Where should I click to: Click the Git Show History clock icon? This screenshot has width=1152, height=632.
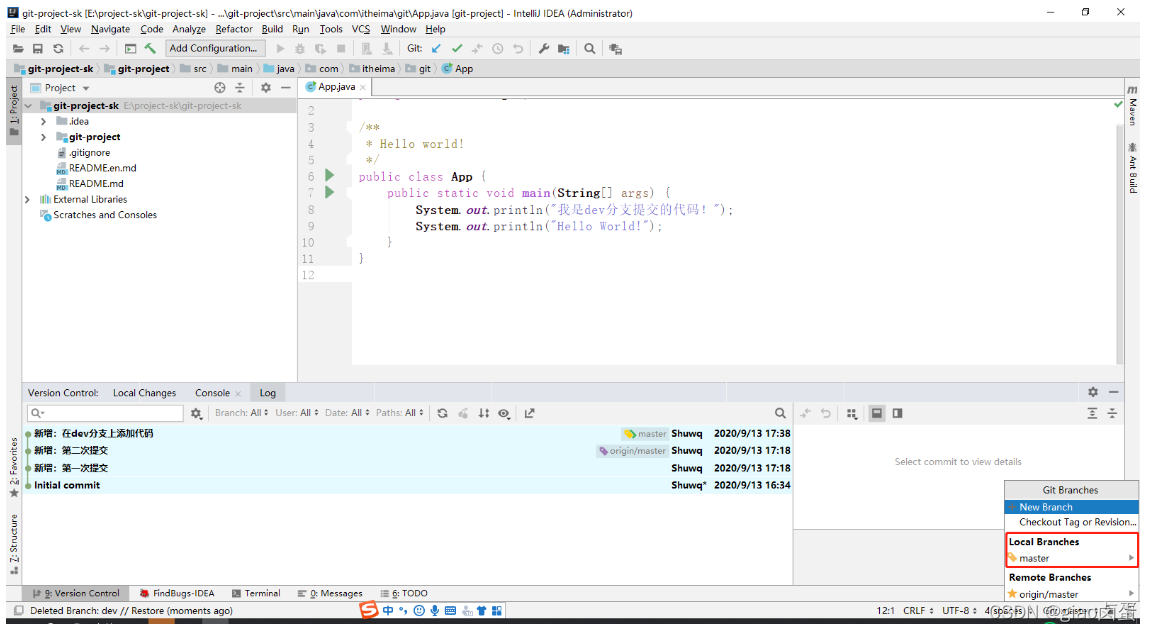497,49
